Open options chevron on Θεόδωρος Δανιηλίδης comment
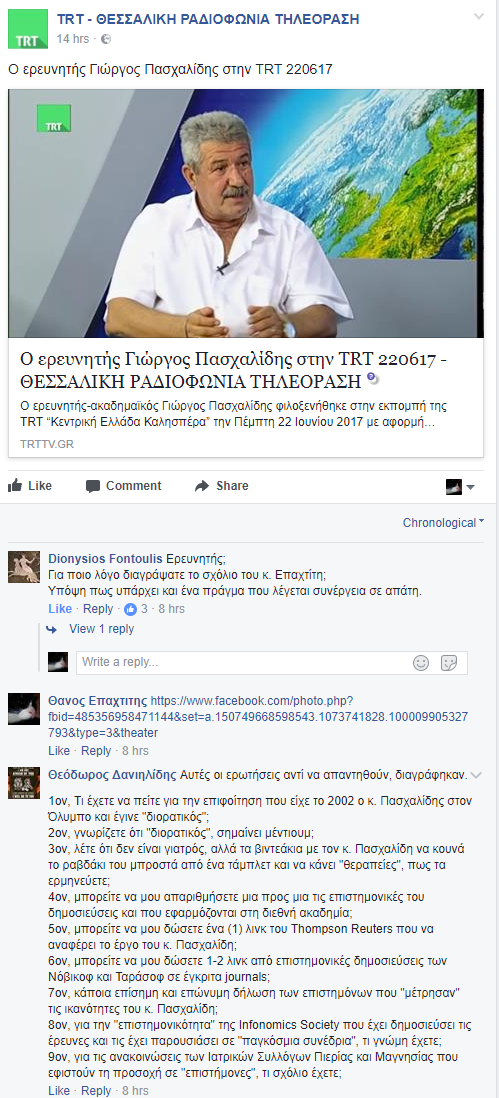499x1098 pixels. [x=477, y=775]
